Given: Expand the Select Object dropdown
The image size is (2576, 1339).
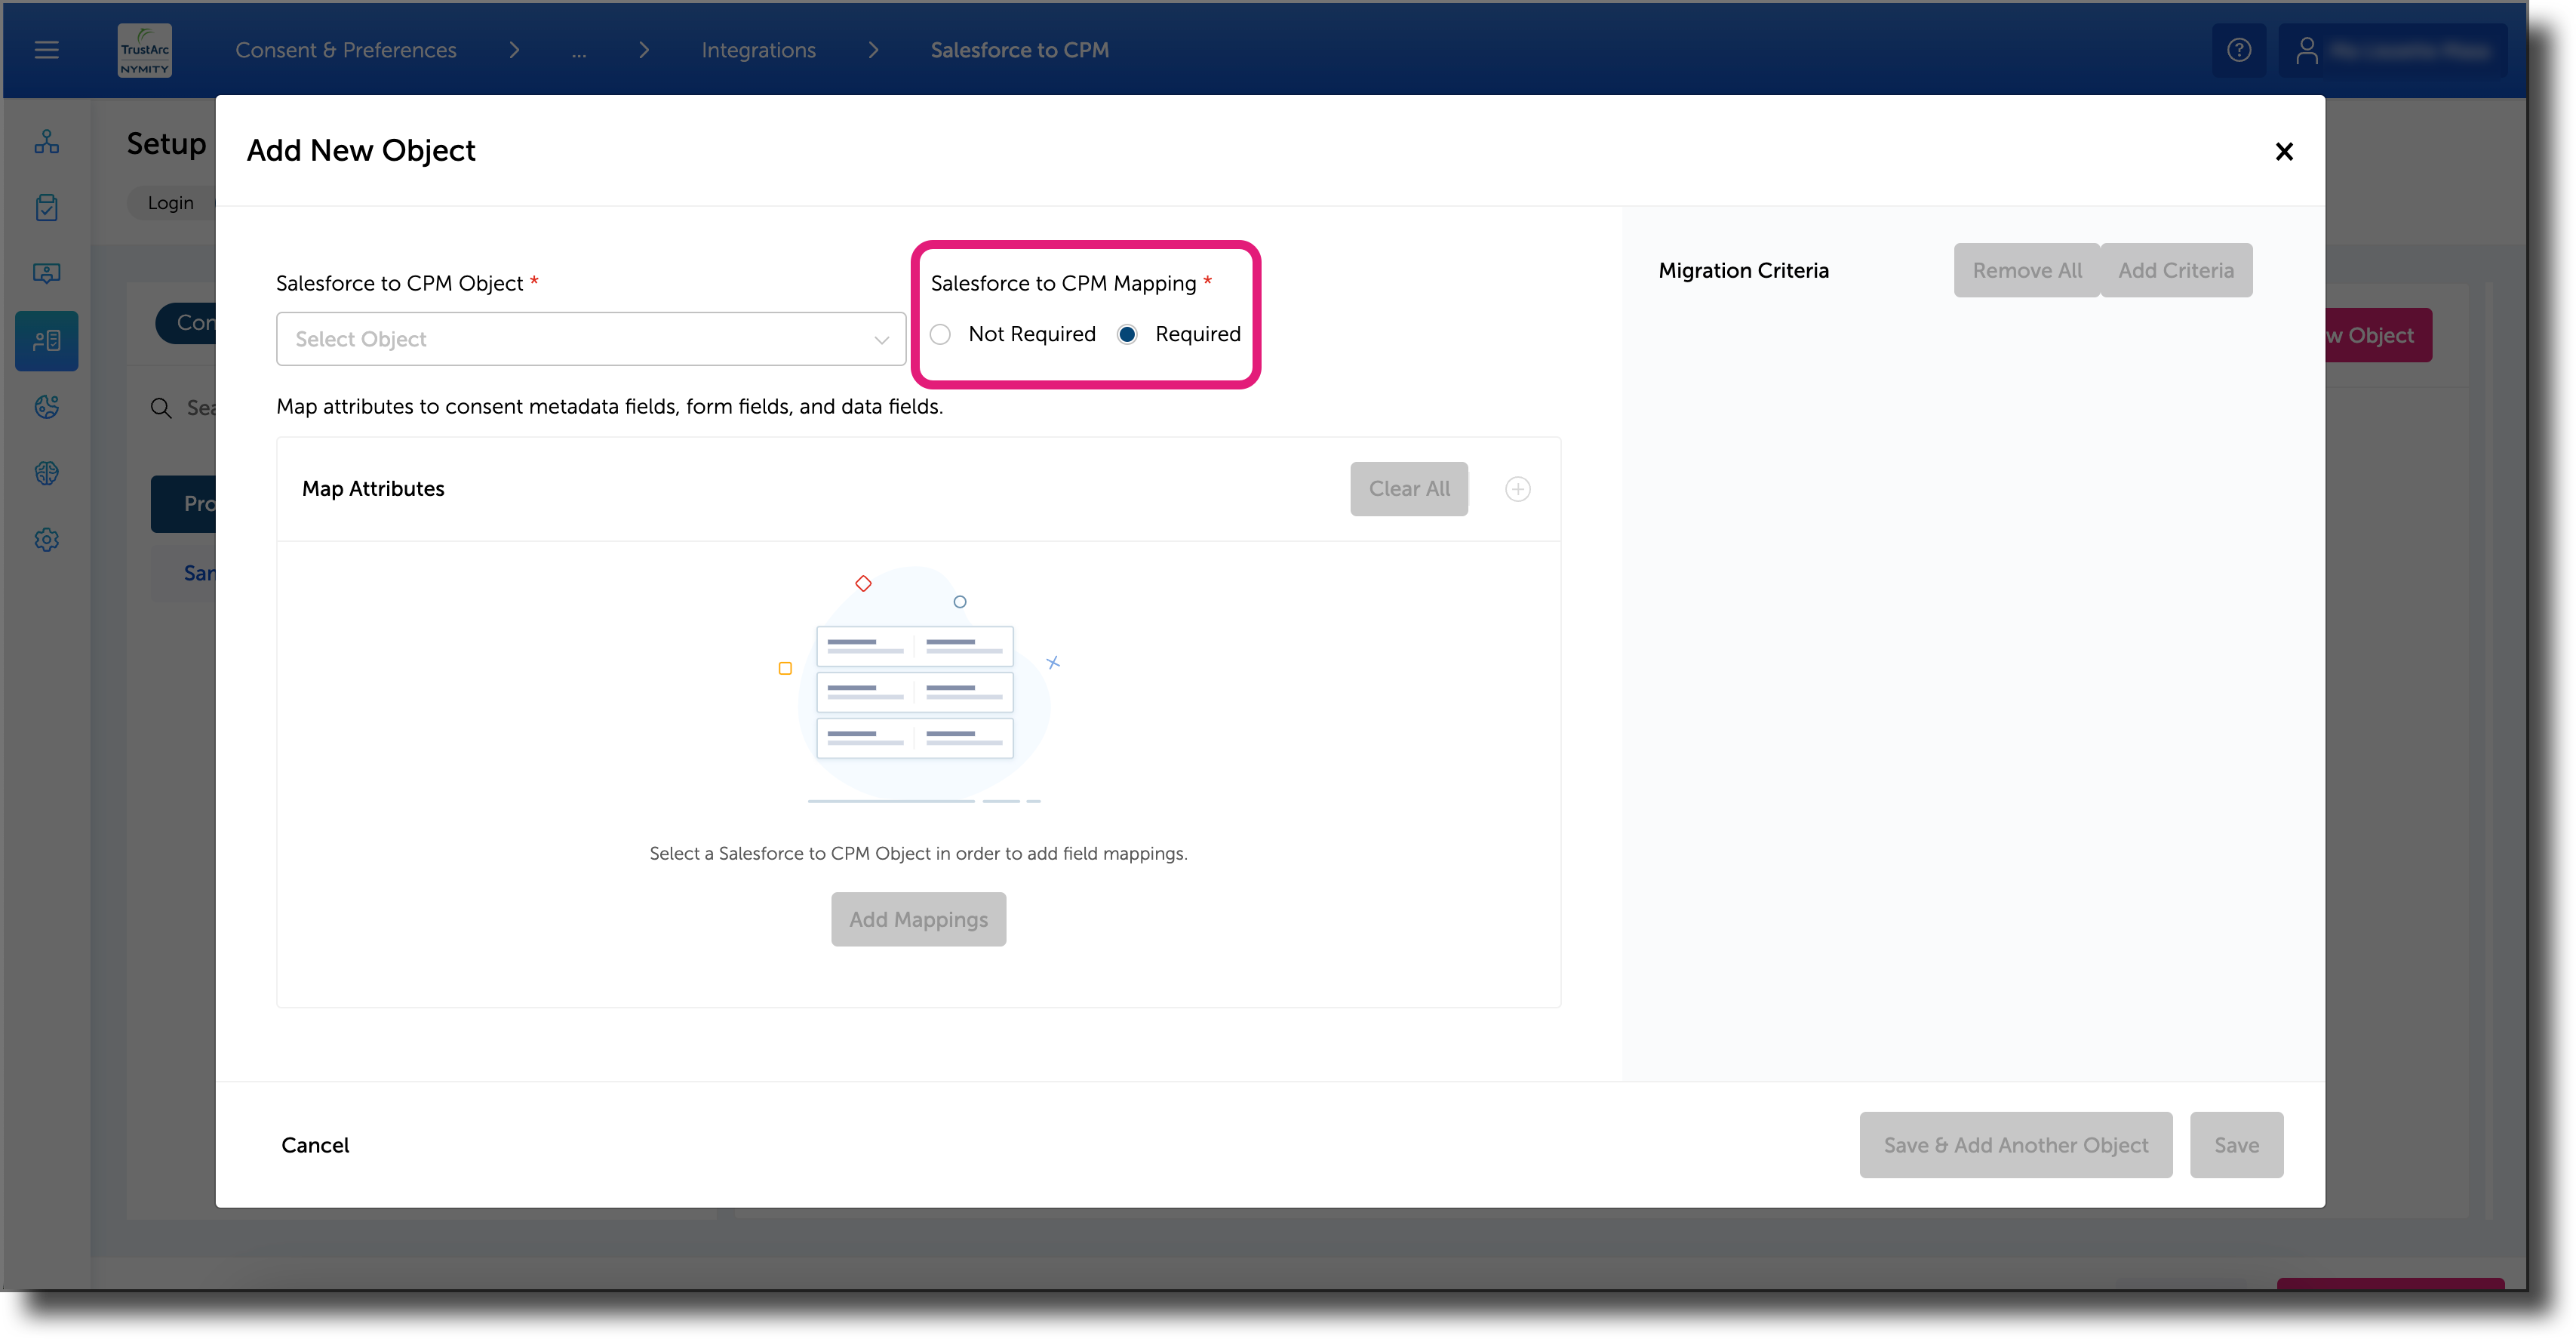Looking at the screenshot, I should (591, 339).
